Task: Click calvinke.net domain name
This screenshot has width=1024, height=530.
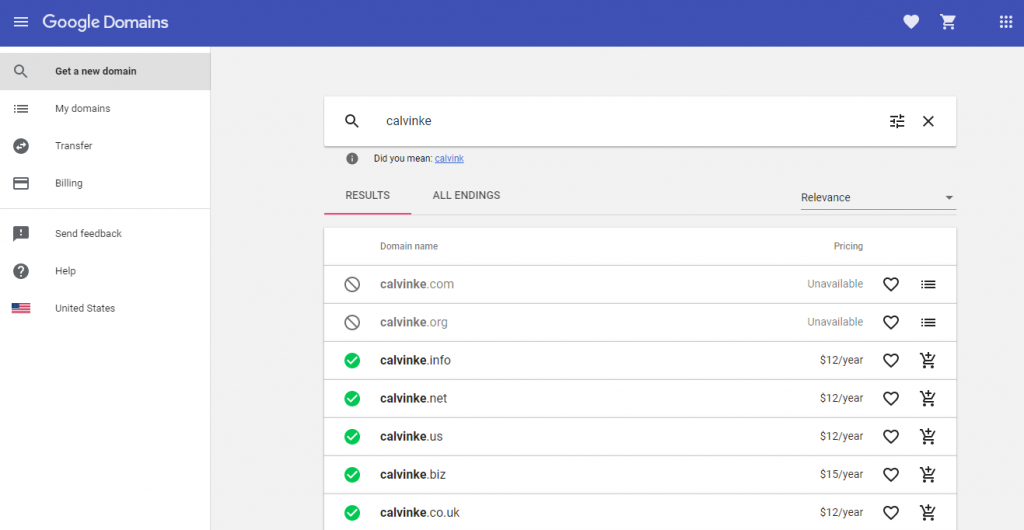Action: click(x=413, y=398)
